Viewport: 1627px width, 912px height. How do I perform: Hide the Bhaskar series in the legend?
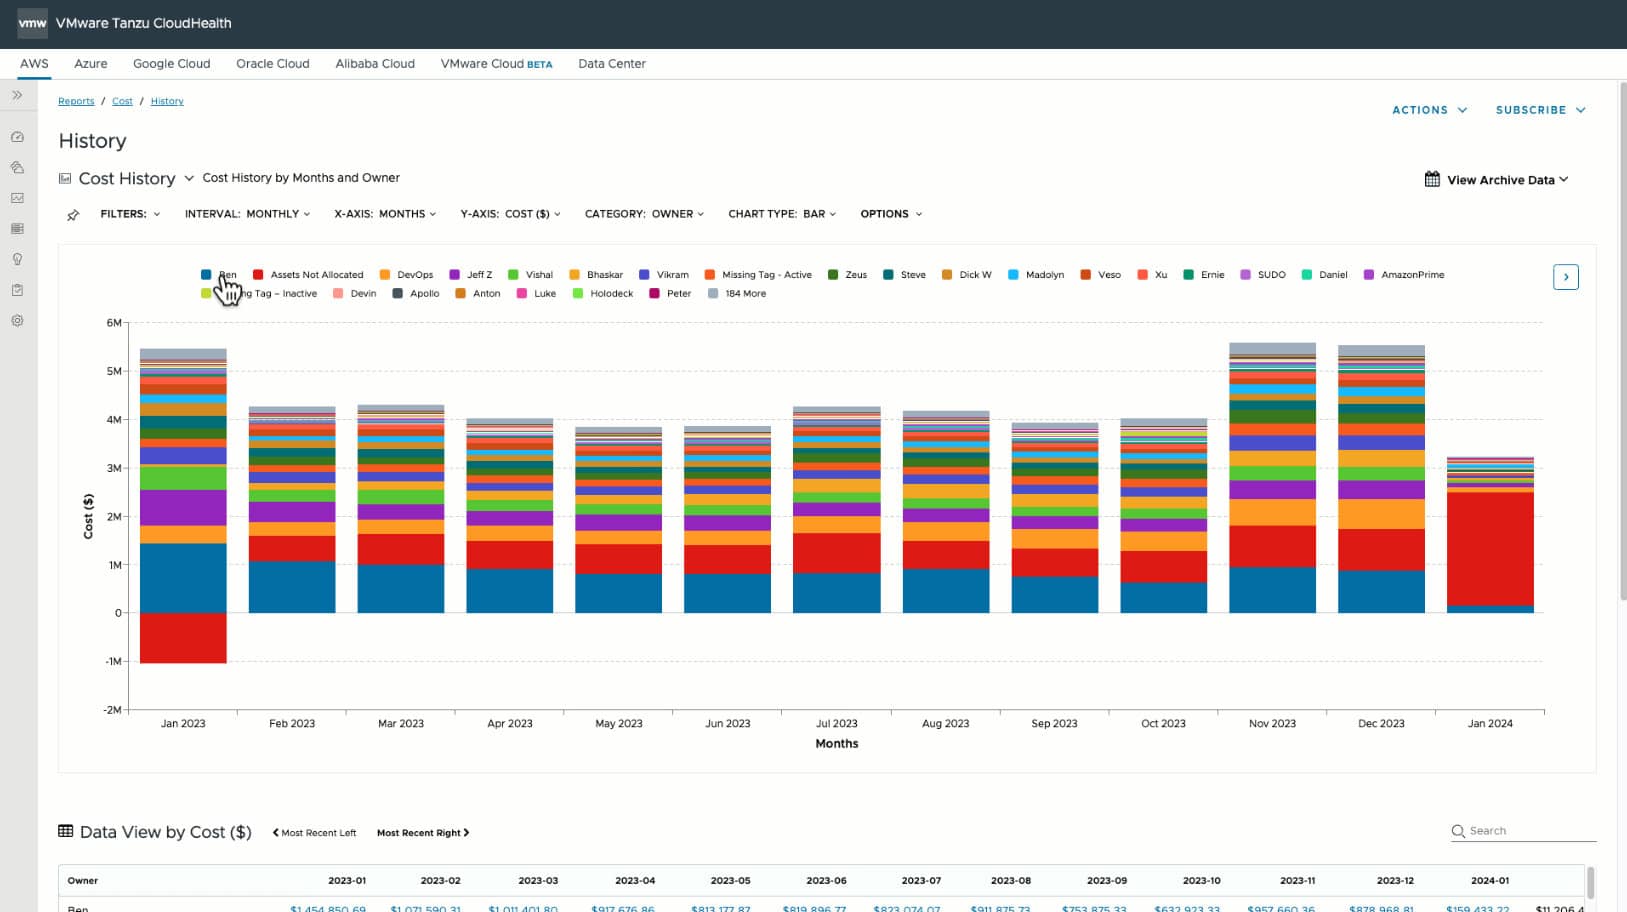coord(596,275)
